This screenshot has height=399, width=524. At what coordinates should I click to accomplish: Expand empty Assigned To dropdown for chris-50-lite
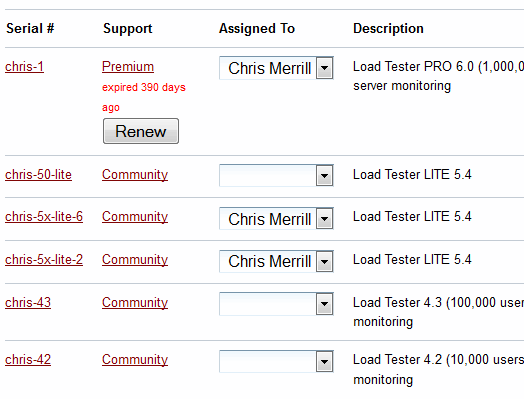pyautogui.click(x=276, y=175)
